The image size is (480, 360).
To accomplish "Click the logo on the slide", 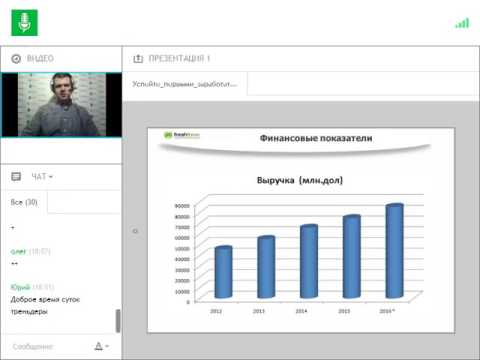I will [x=182, y=135].
